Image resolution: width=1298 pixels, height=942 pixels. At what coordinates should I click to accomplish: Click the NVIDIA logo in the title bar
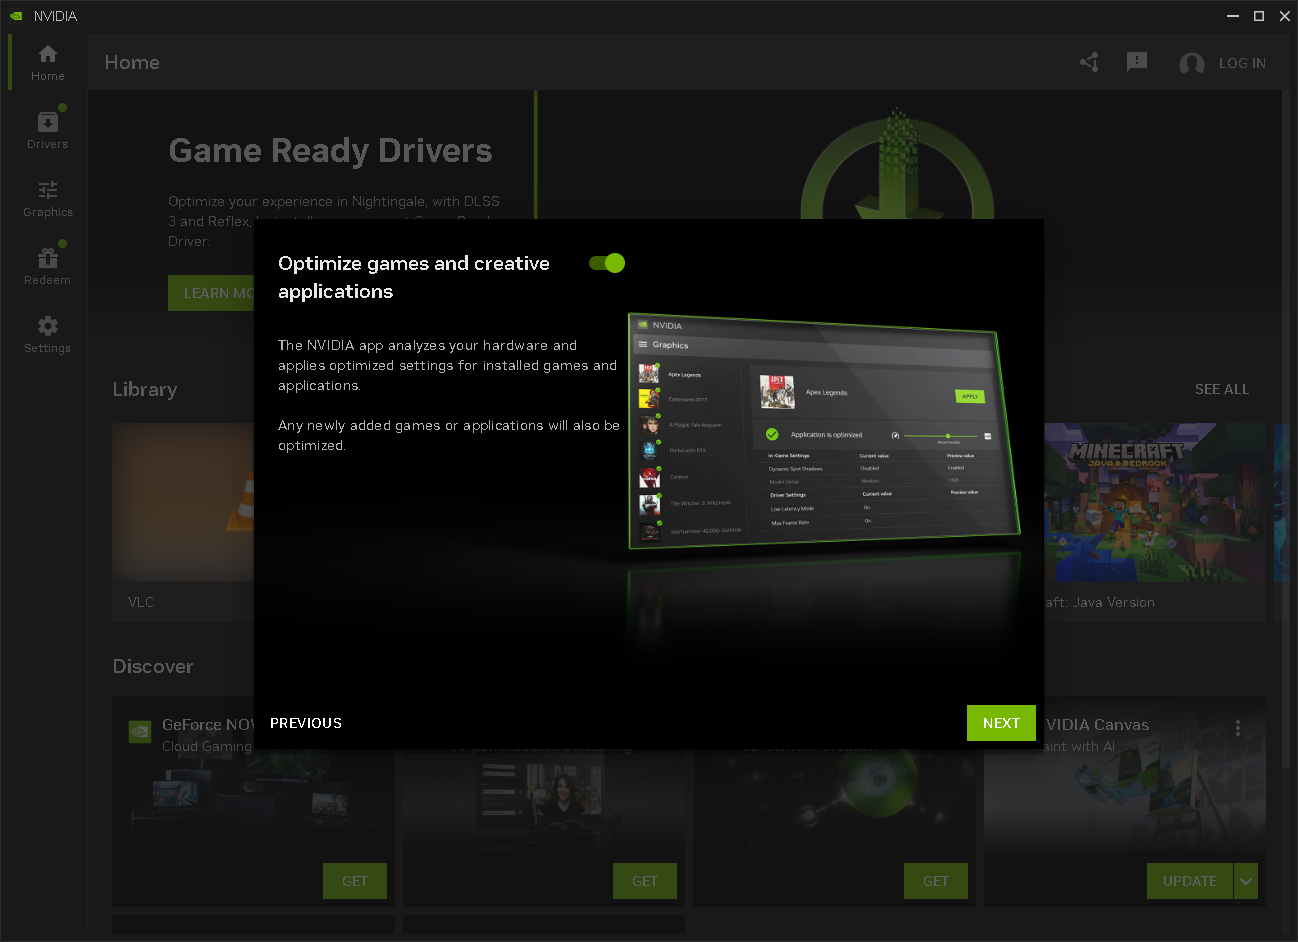click(x=14, y=15)
